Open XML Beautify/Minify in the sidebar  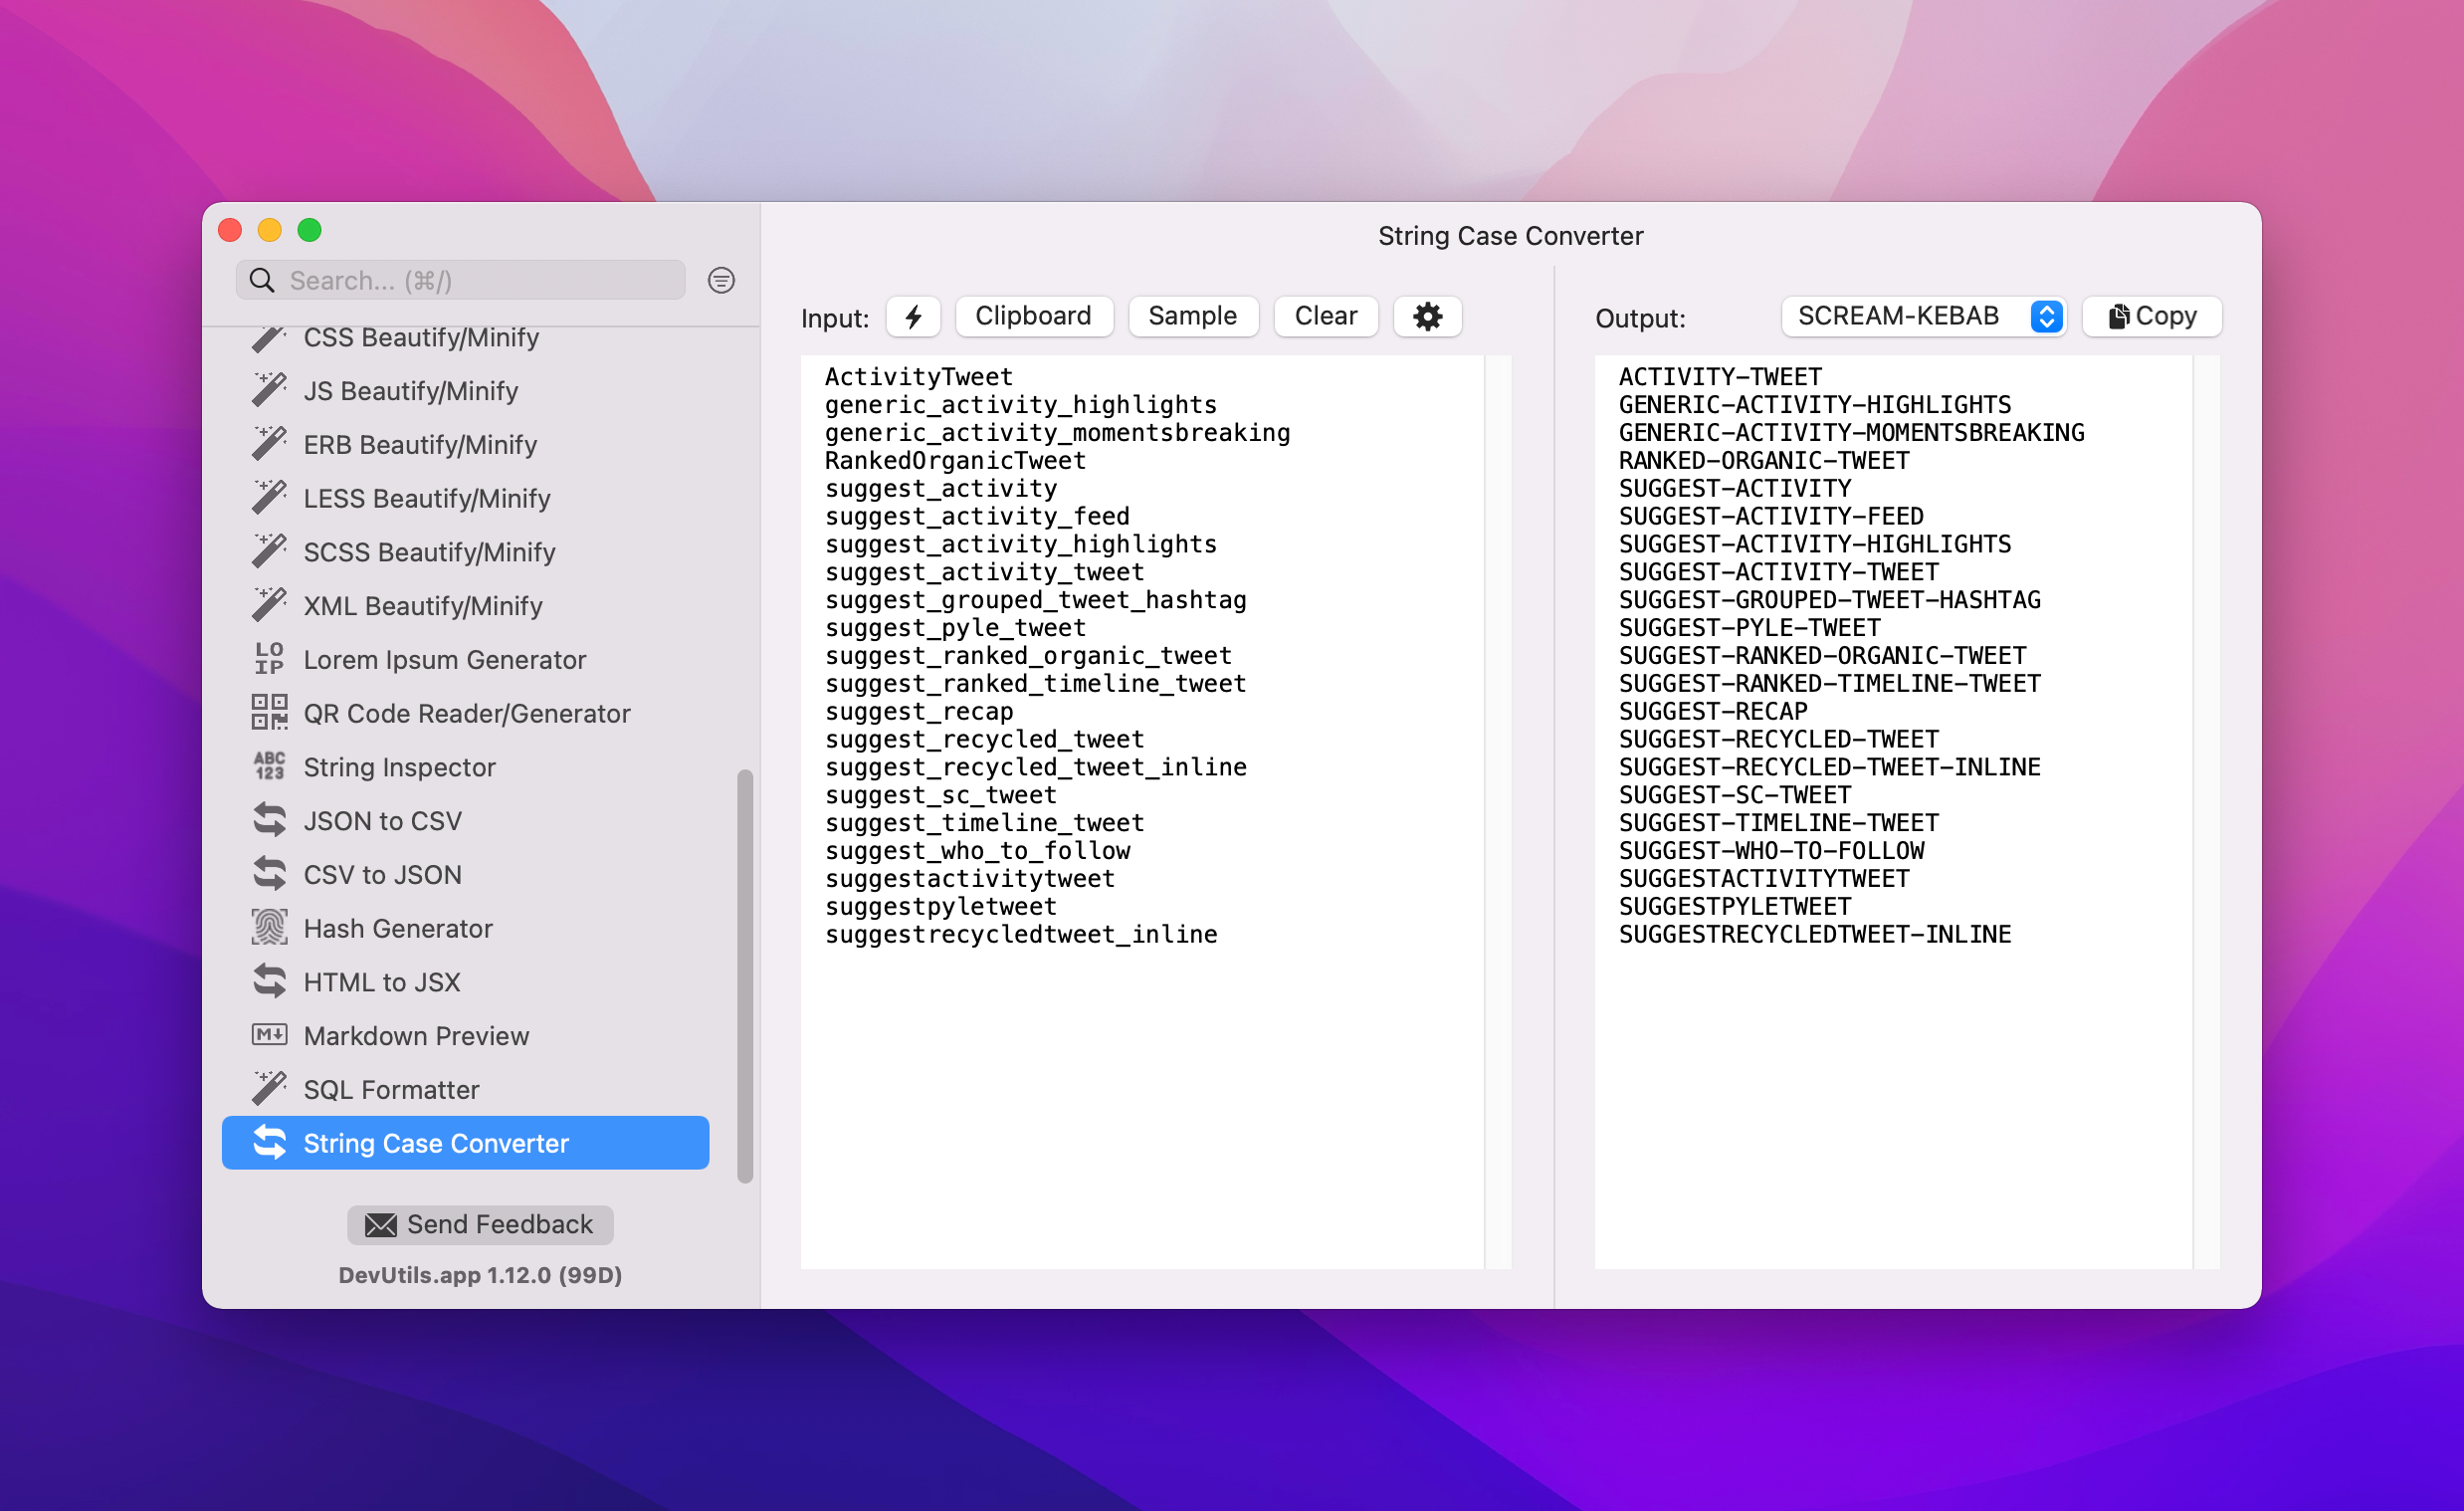[x=422, y=606]
